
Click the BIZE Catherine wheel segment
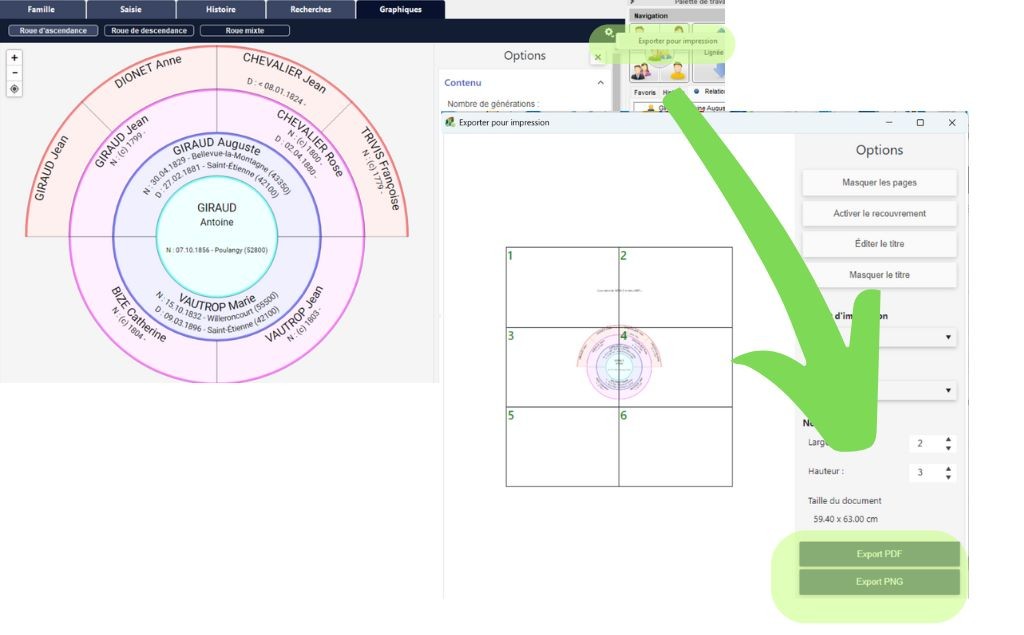(138, 314)
